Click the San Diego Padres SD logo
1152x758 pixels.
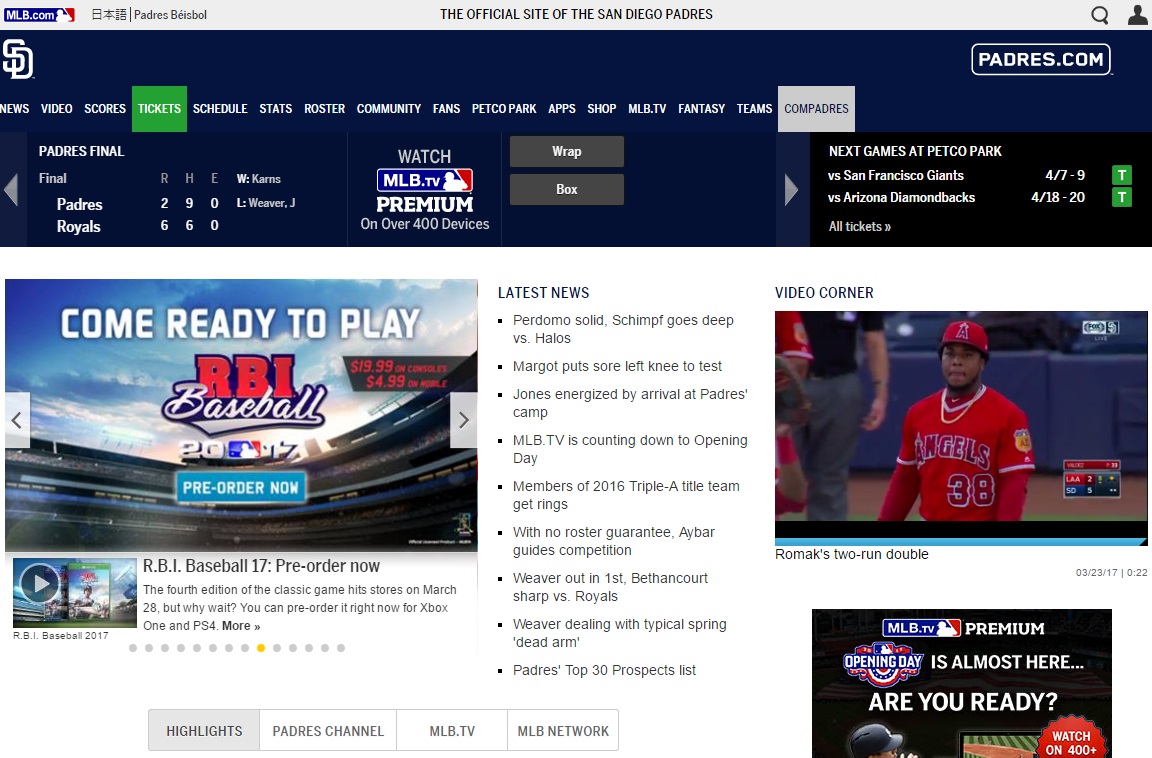point(18,59)
